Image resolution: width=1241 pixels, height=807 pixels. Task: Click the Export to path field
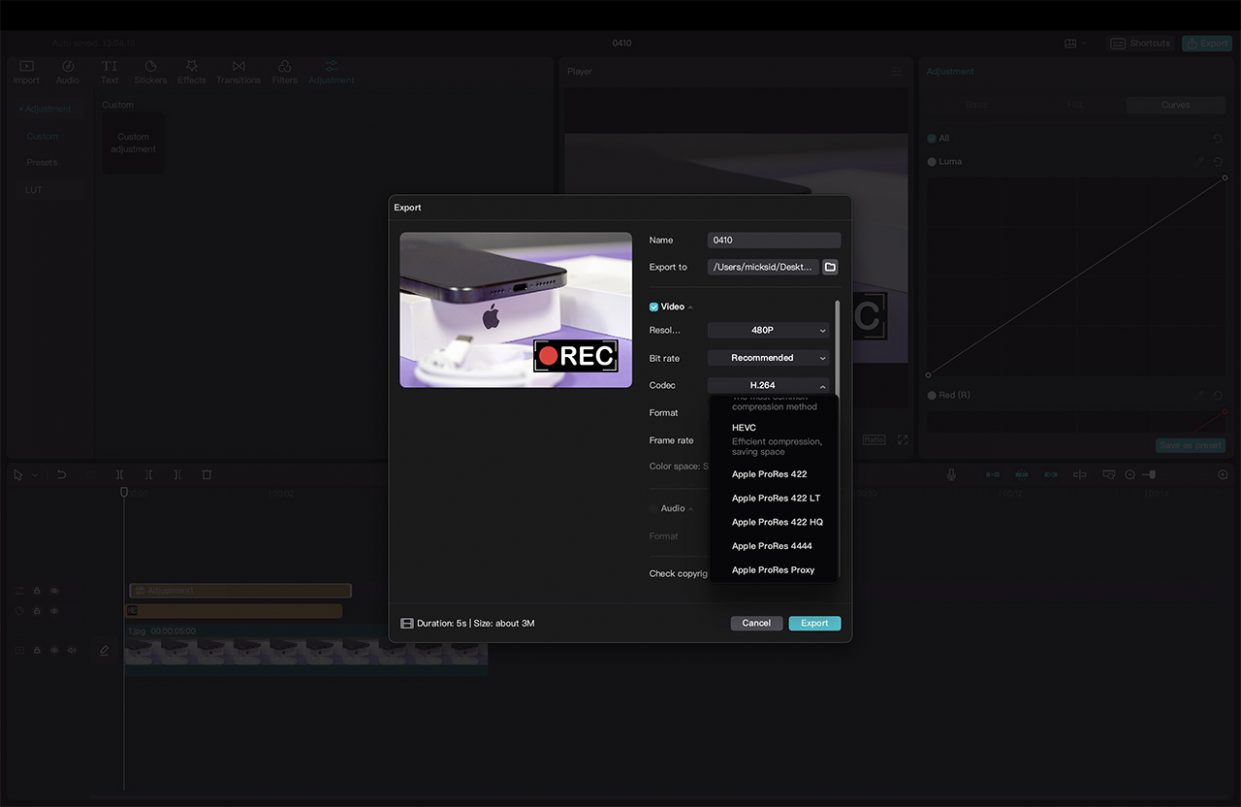pos(763,267)
